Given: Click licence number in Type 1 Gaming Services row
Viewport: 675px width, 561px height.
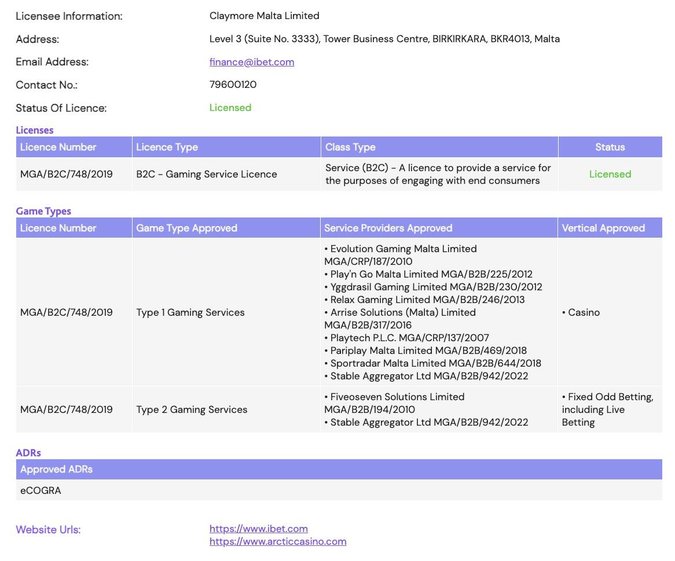Looking at the screenshot, I should pyautogui.click(x=66, y=312).
